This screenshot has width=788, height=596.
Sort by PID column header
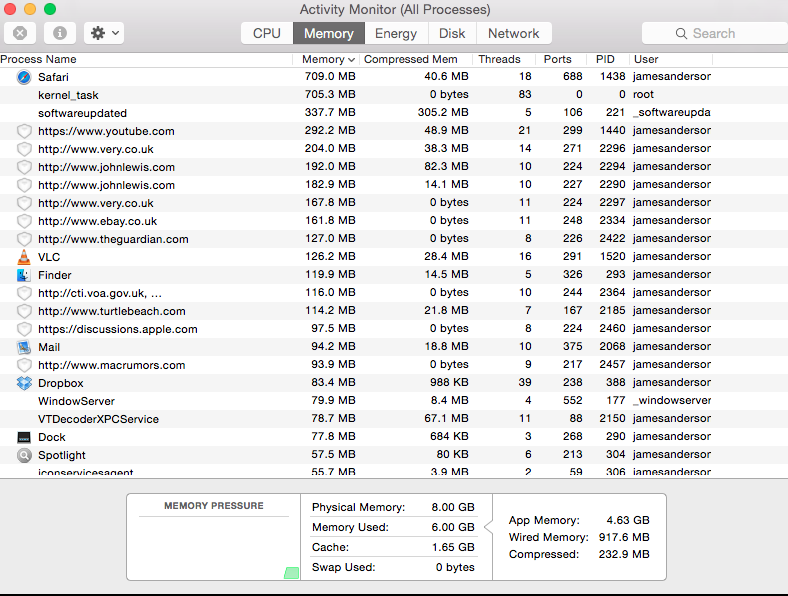(x=608, y=59)
